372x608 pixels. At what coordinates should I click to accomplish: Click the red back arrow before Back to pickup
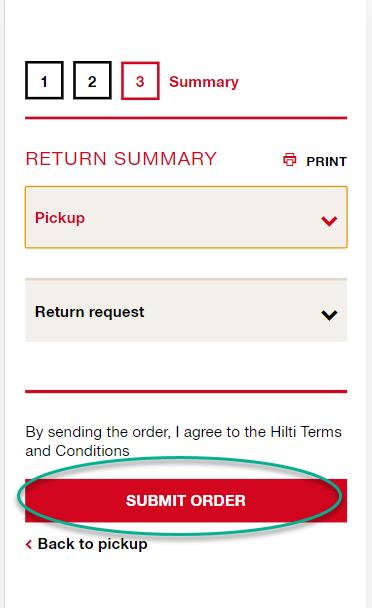pyautogui.click(x=29, y=544)
